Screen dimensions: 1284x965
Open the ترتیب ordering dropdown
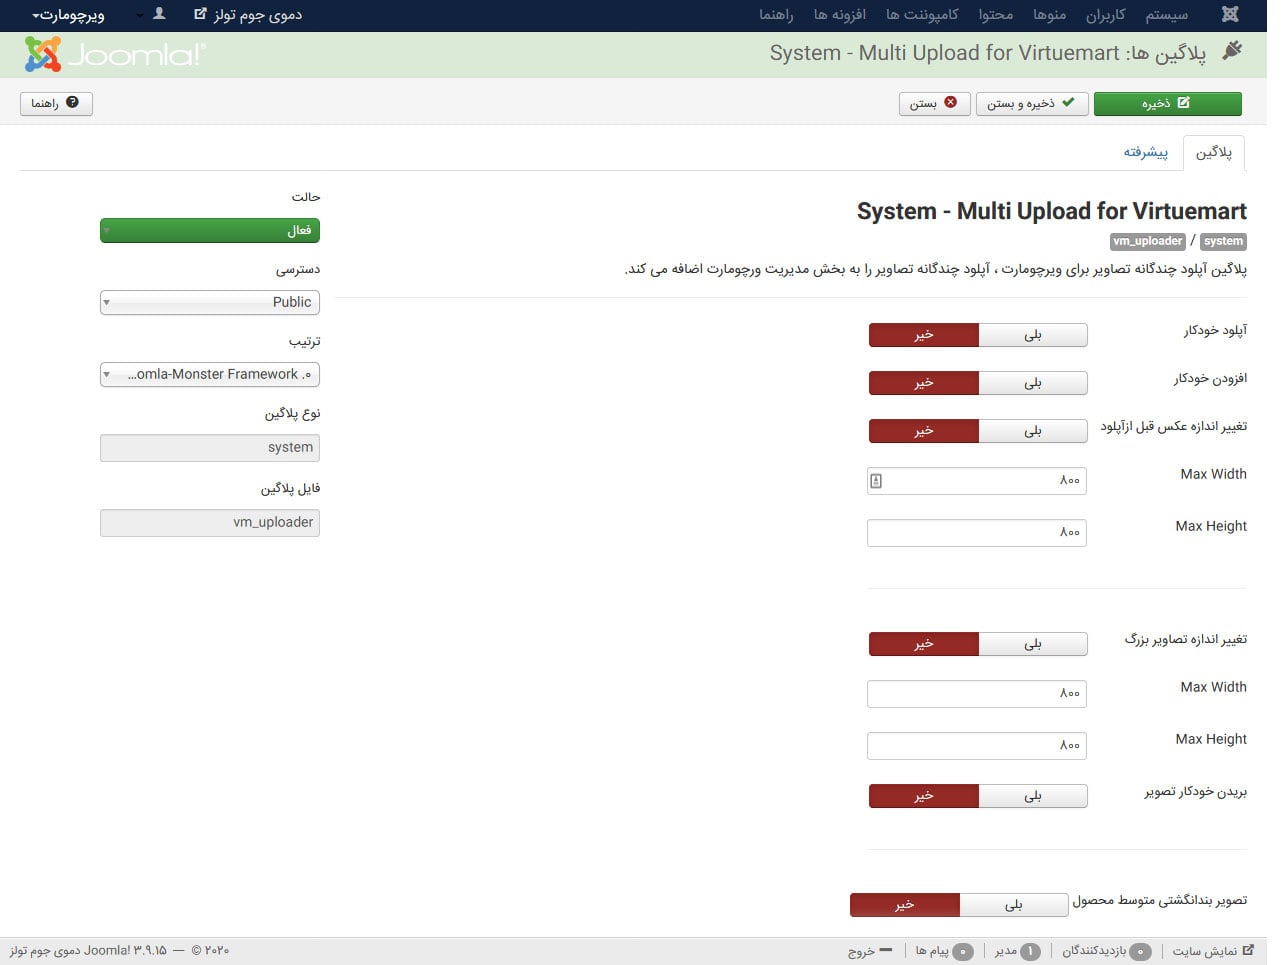tap(210, 375)
